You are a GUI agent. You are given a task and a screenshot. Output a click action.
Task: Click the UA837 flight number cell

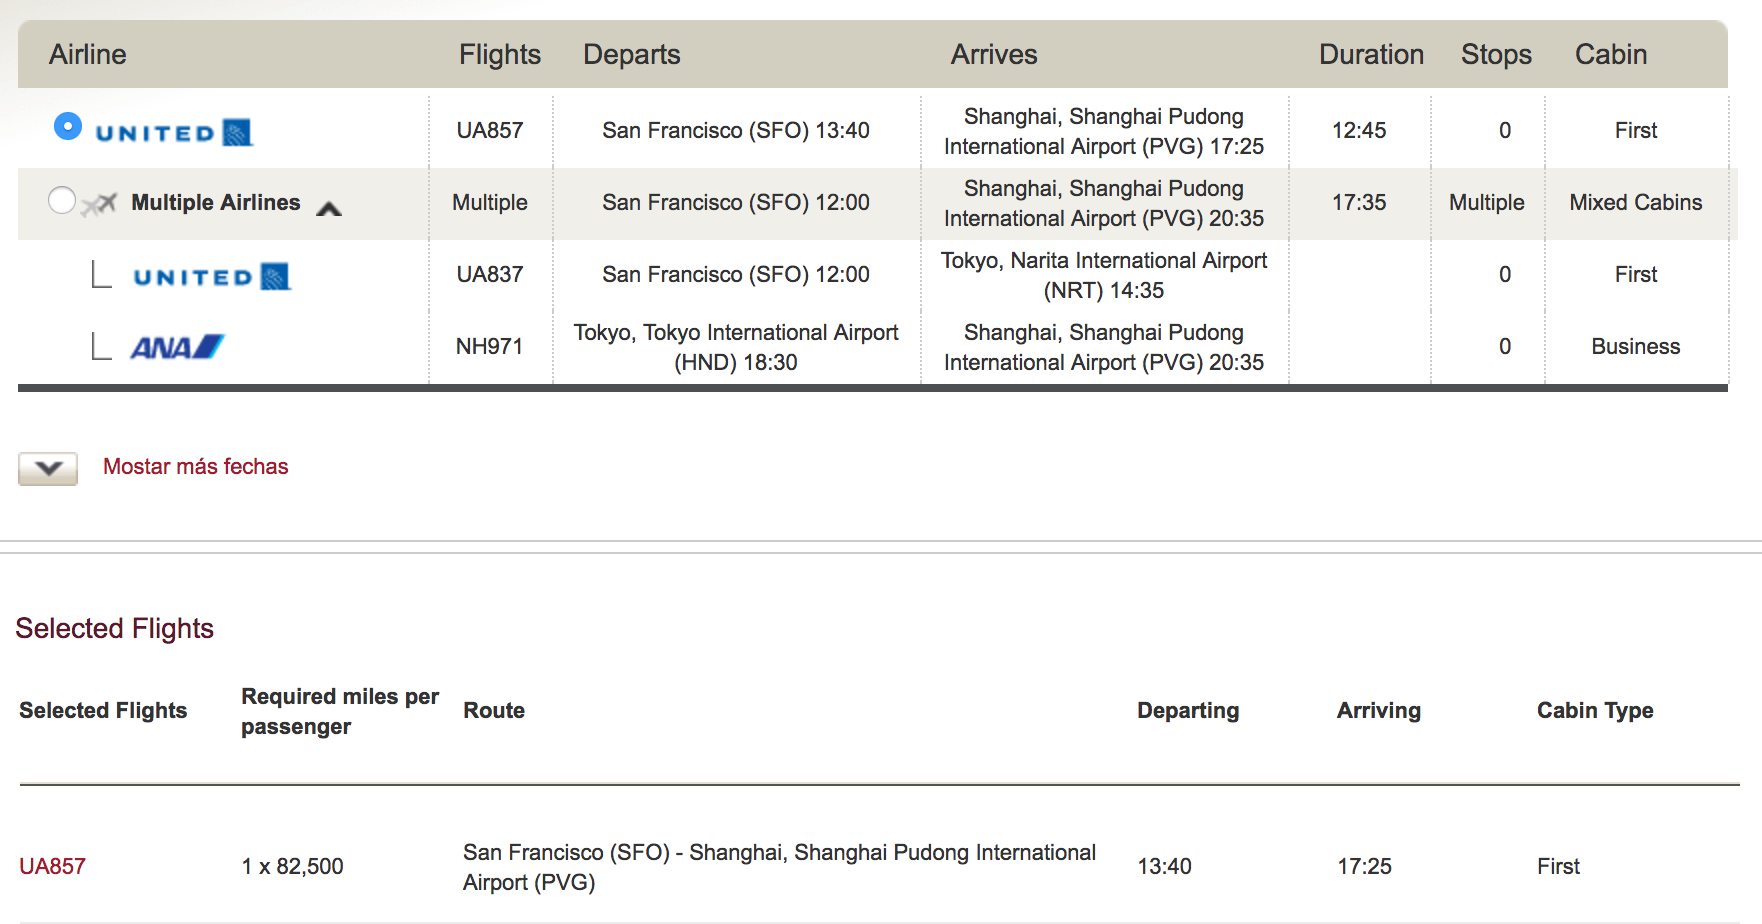click(x=490, y=274)
